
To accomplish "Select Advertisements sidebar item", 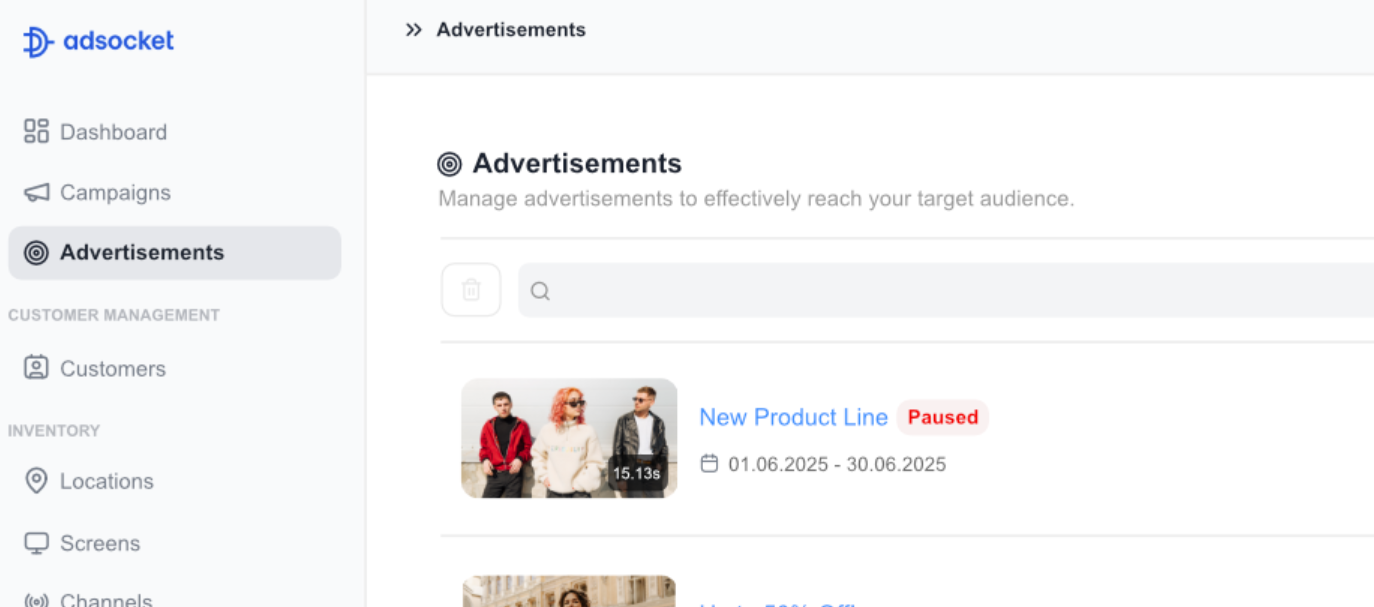I will (142, 252).
